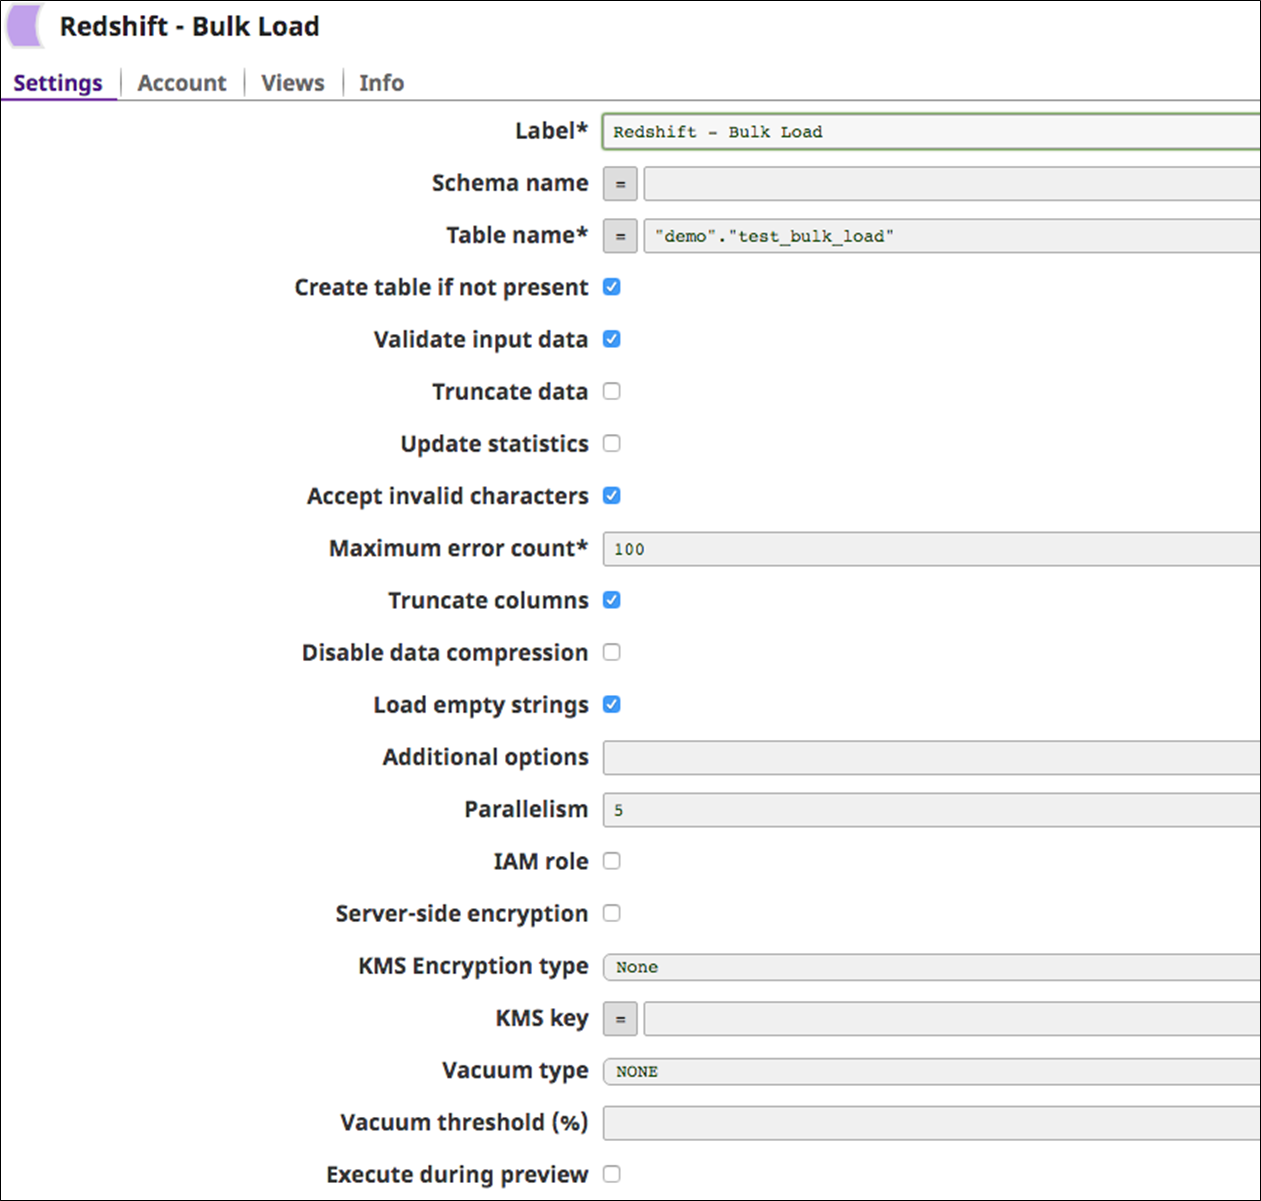Enable the IAM role option
The width and height of the screenshot is (1261, 1201).
click(611, 860)
